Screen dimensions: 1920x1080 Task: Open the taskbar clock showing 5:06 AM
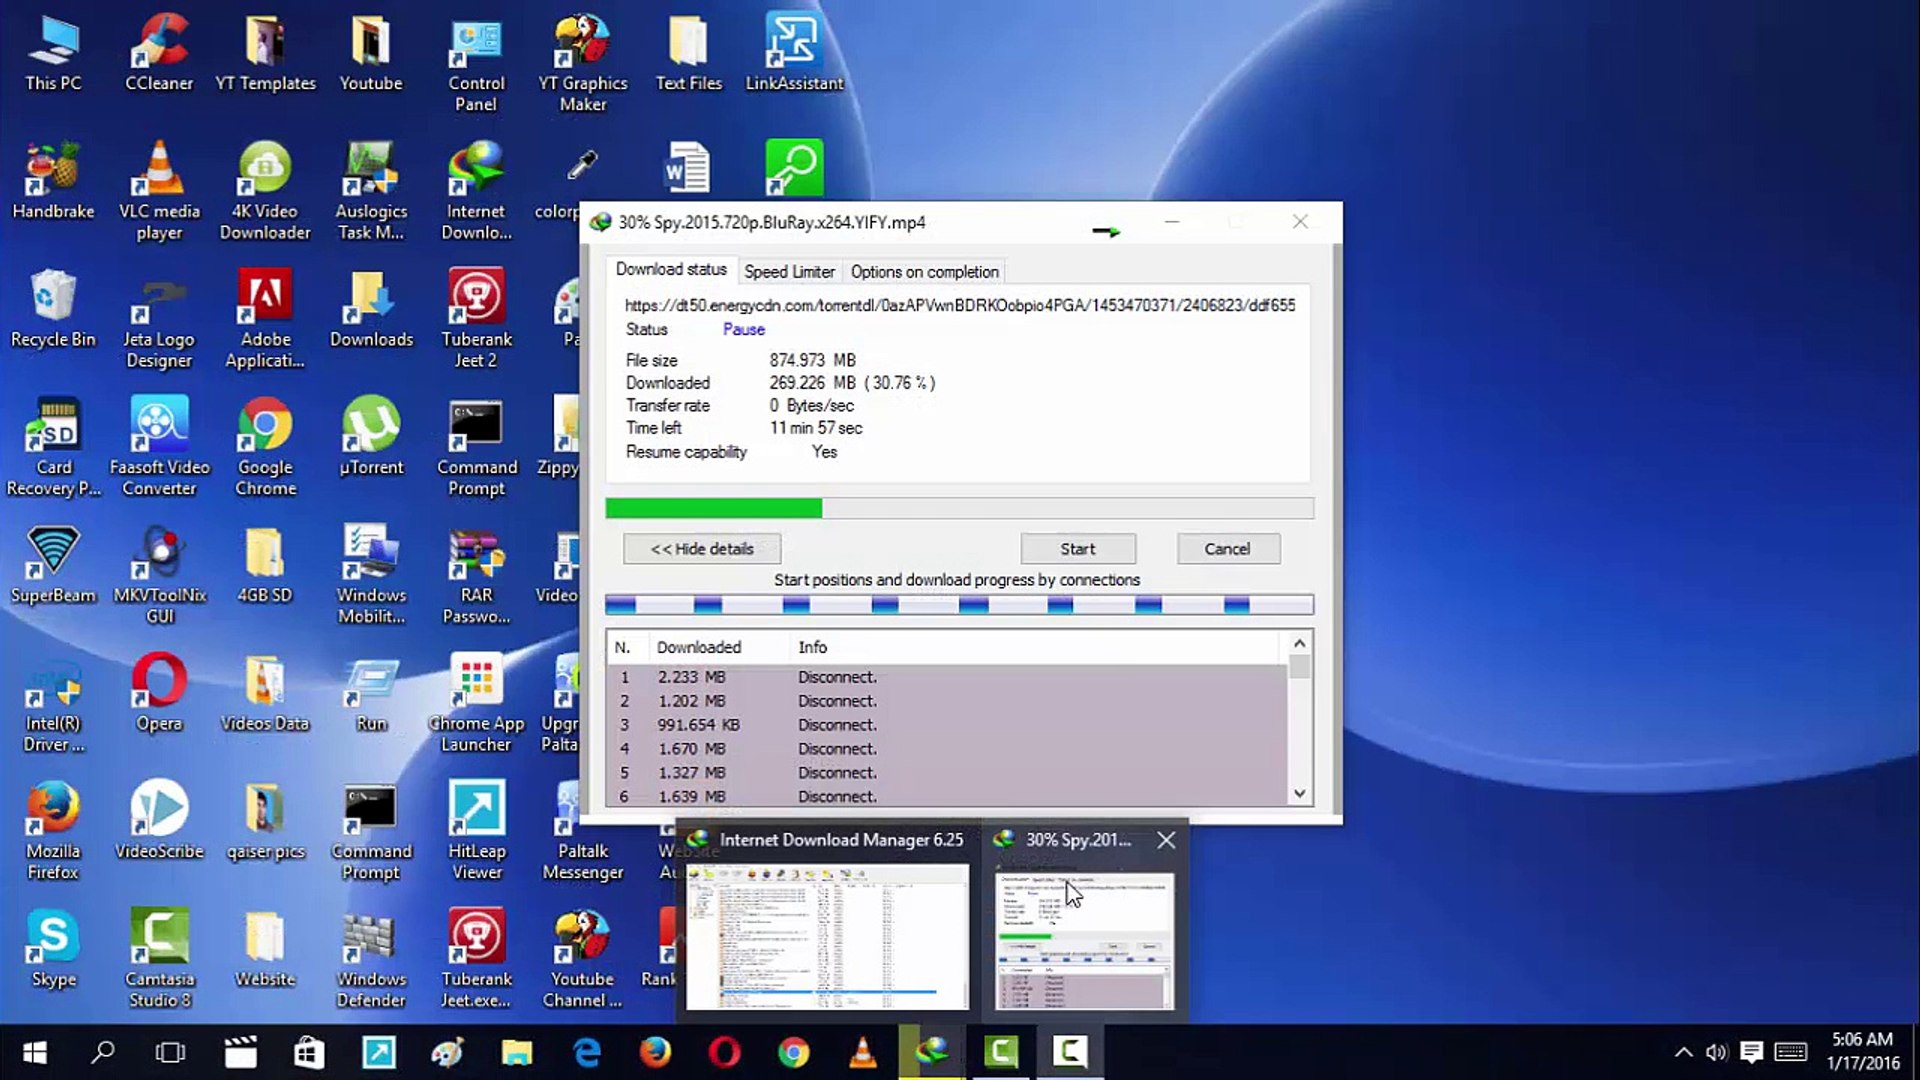[1862, 1051]
